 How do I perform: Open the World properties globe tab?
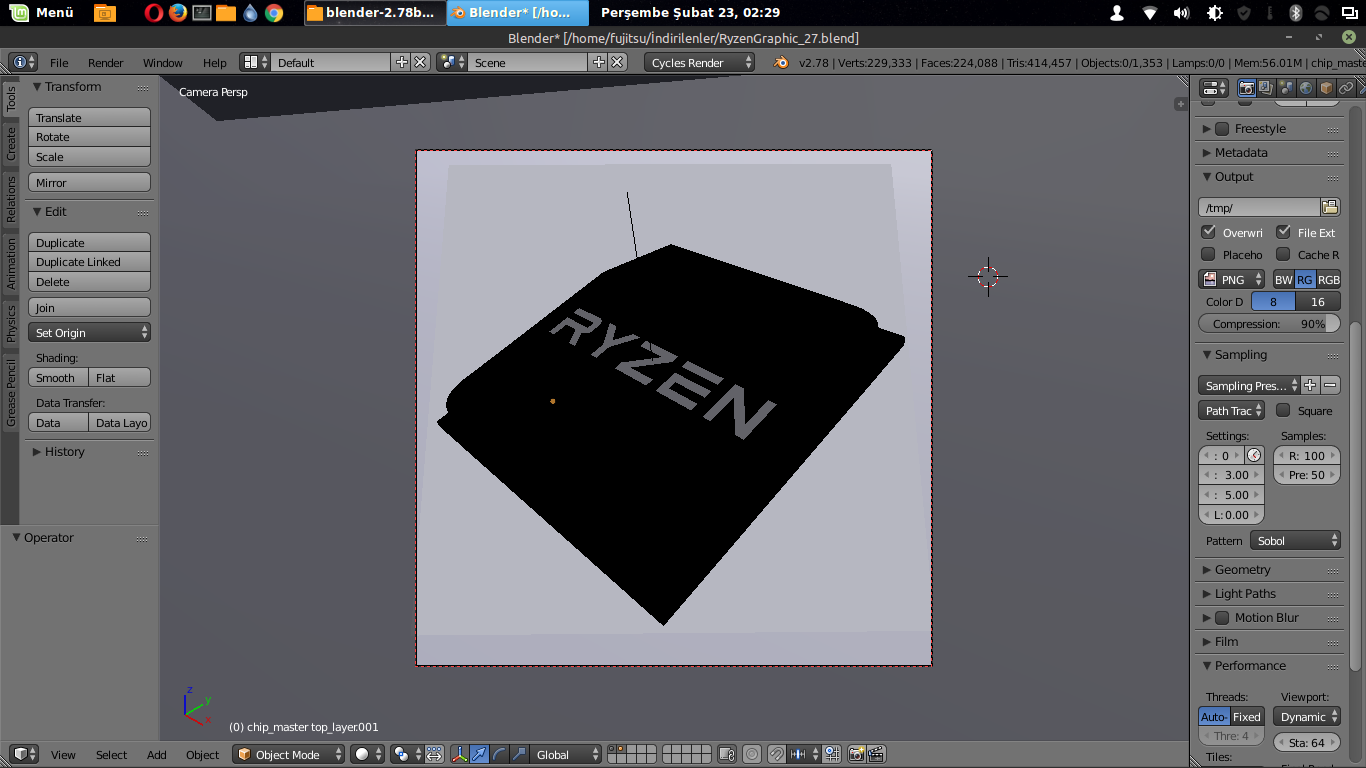point(1306,88)
